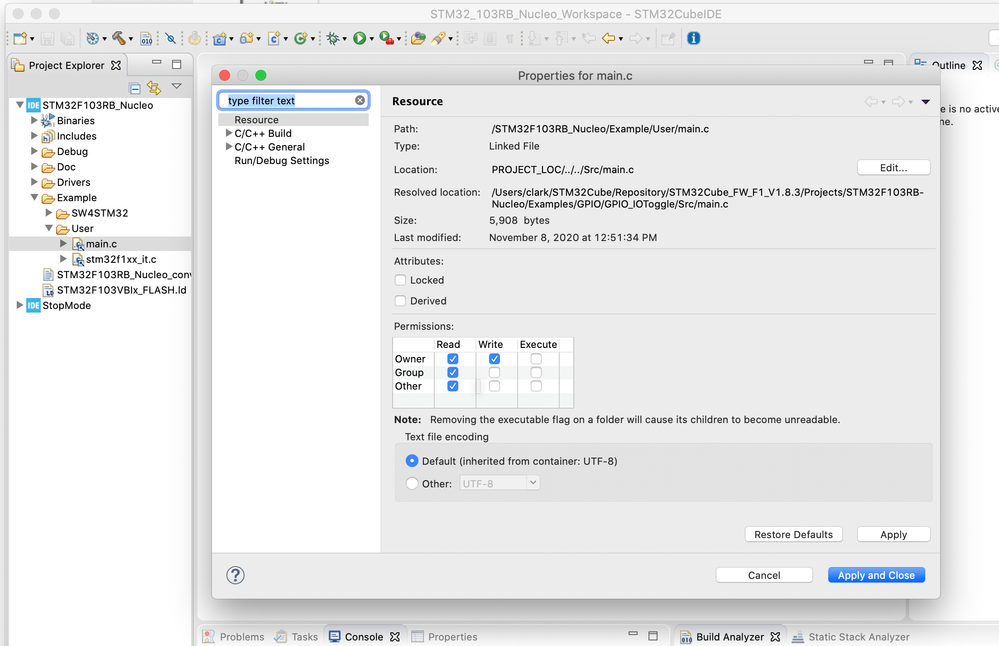Expand the StopMode project

20,305
